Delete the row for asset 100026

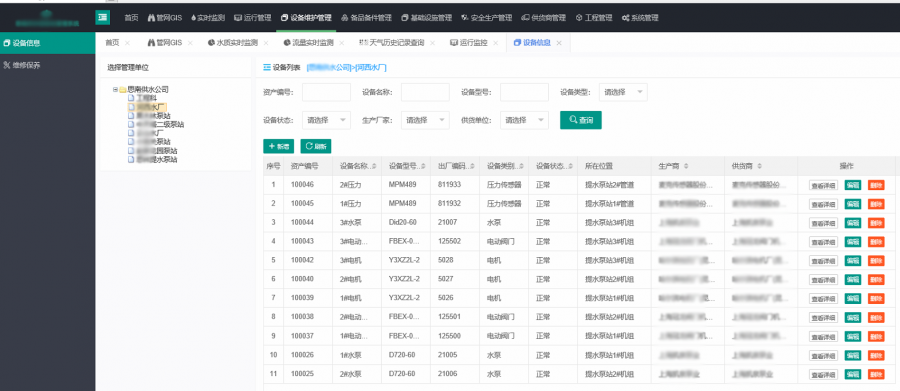[x=876, y=355]
